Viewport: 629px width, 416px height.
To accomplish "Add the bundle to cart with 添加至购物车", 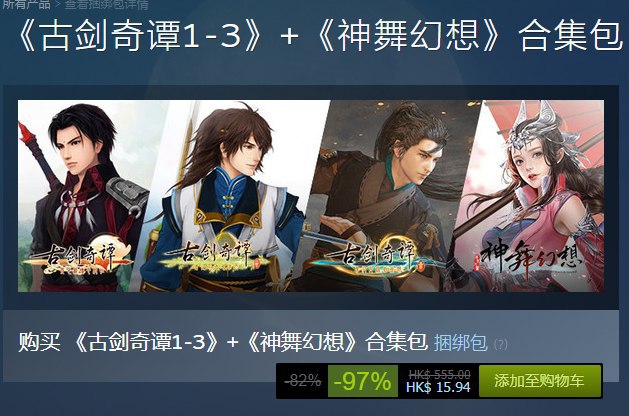I will pos(540,381).
